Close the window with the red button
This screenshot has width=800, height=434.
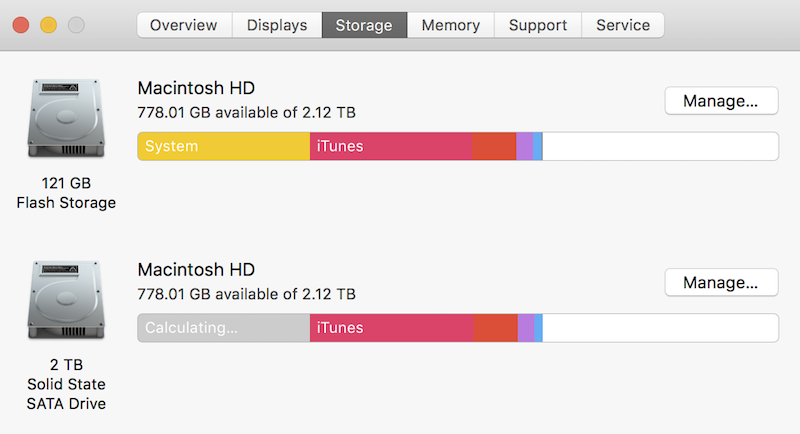pyautogui.click(x=21, y=25)
